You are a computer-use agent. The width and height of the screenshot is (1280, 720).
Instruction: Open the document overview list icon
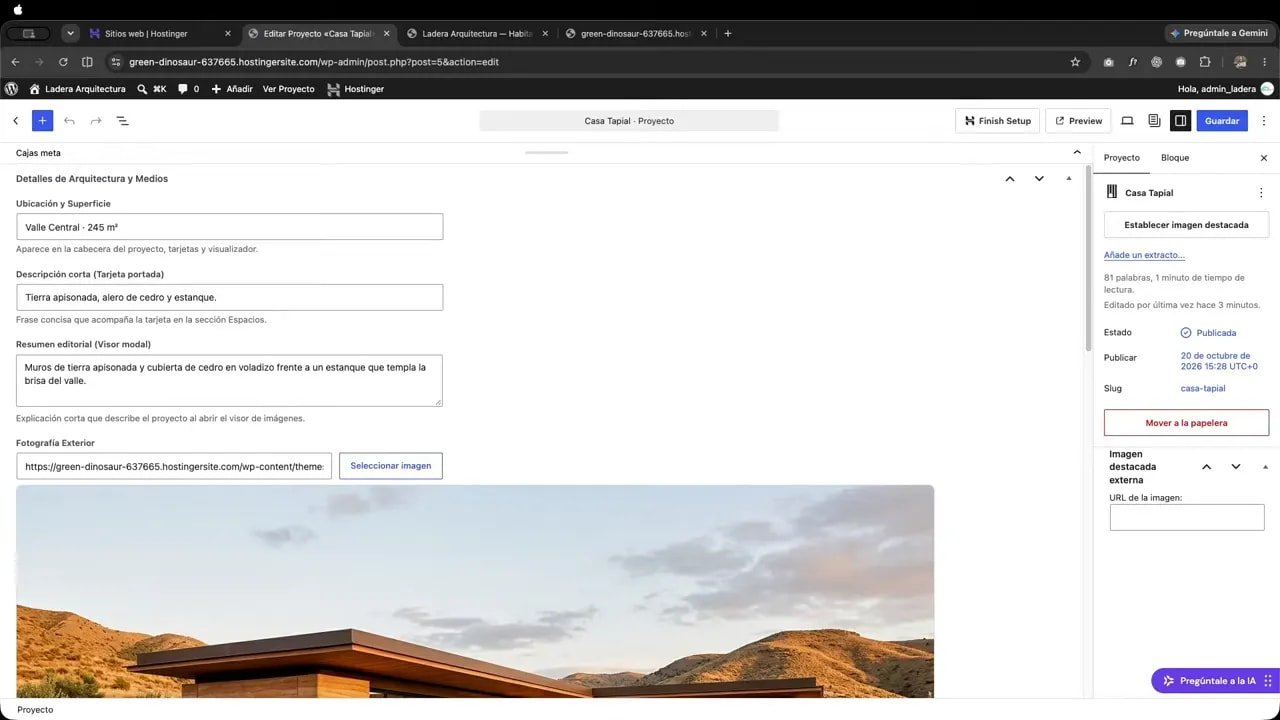[122, 121]
